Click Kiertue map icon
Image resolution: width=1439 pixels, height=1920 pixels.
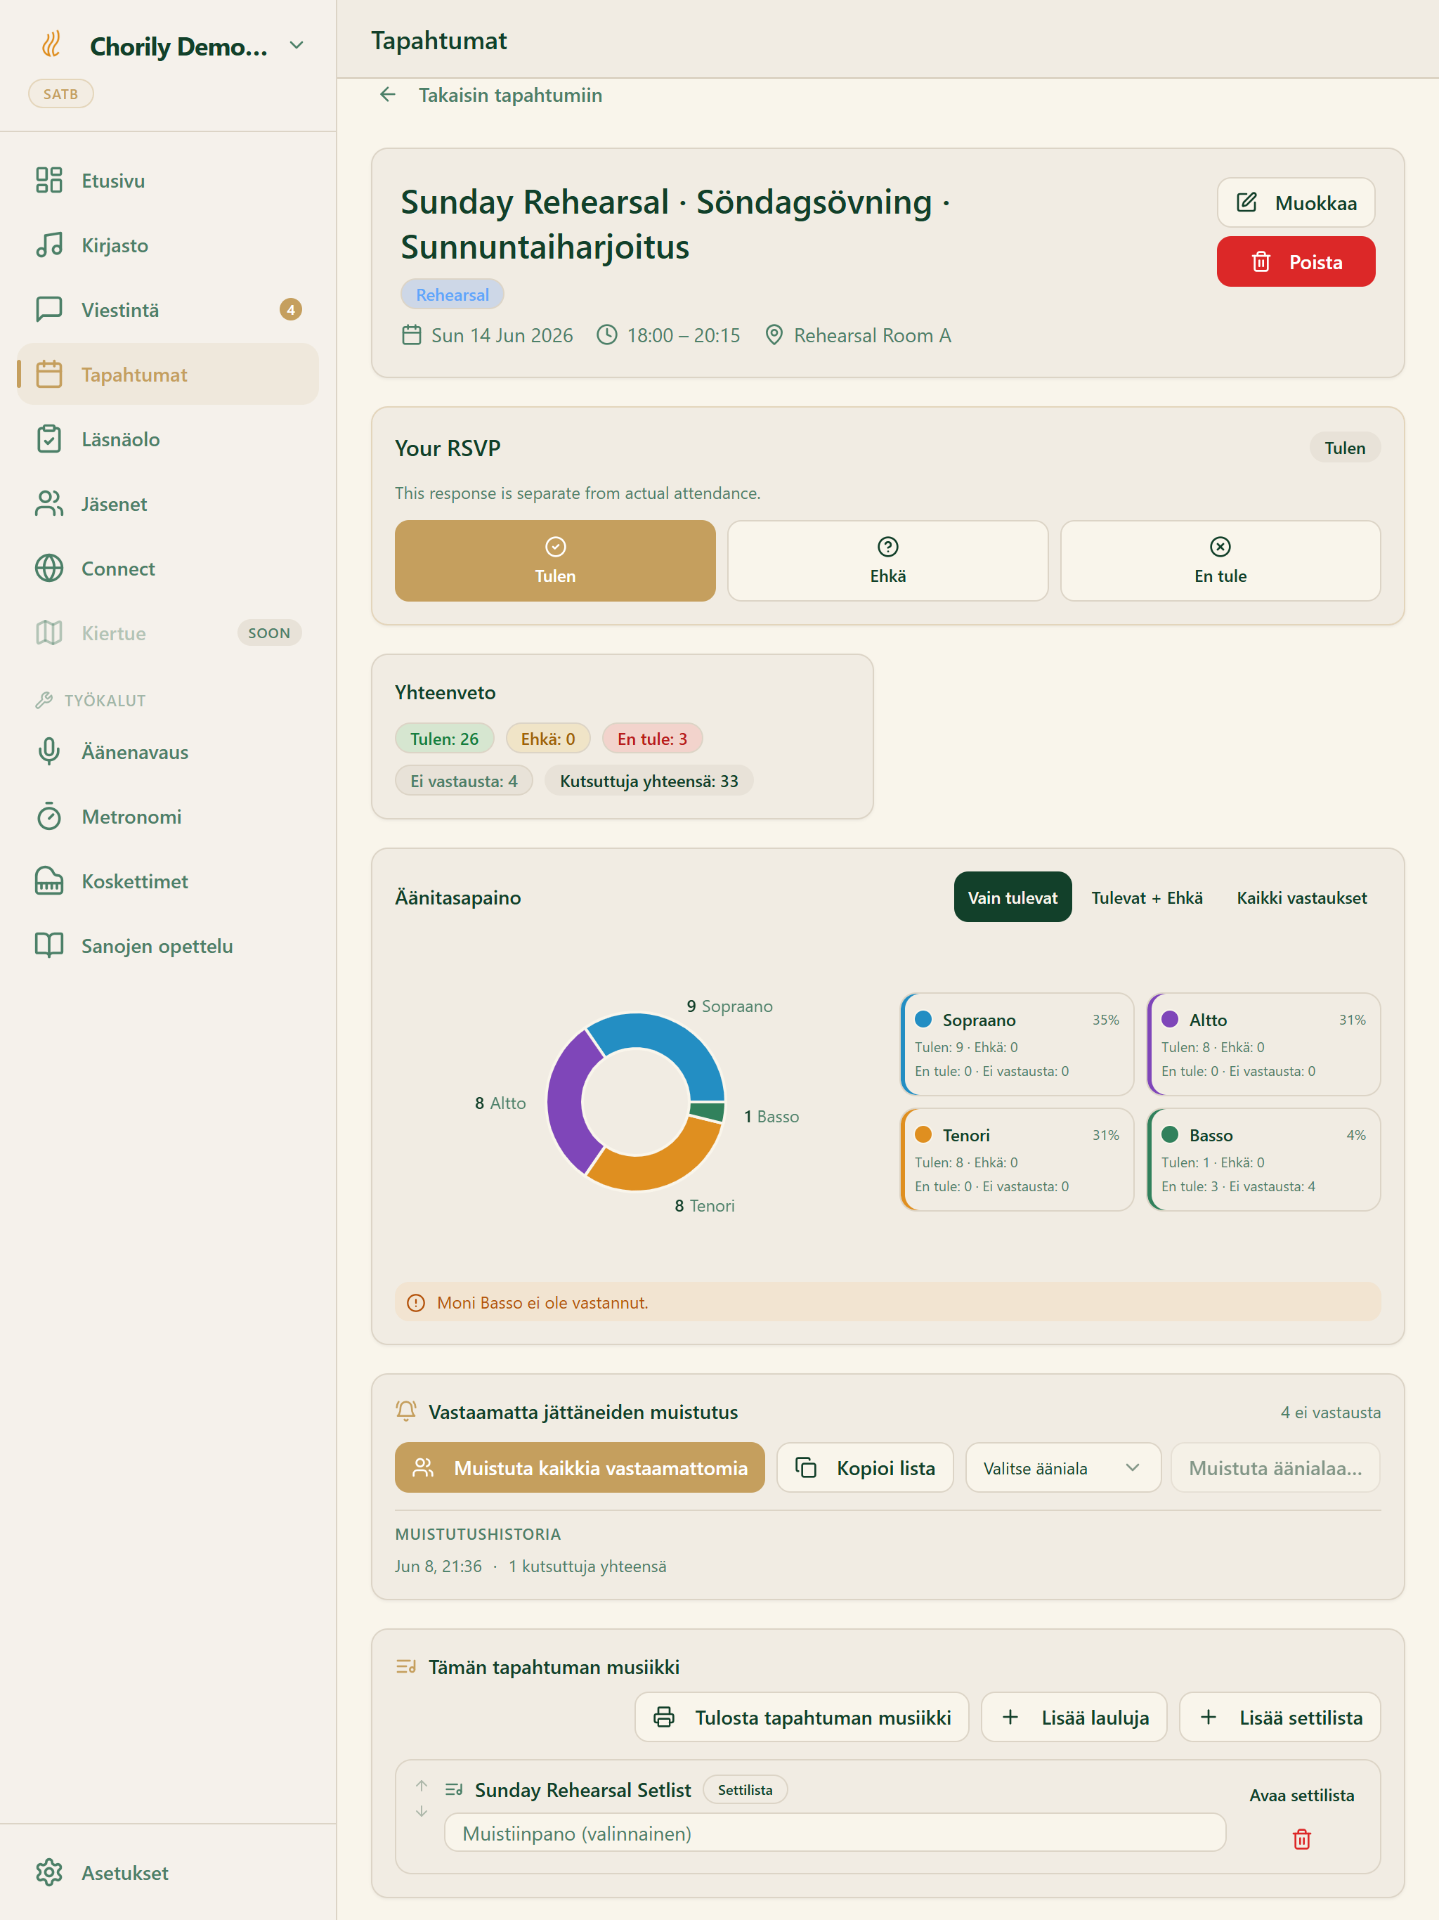pos(49,633)
